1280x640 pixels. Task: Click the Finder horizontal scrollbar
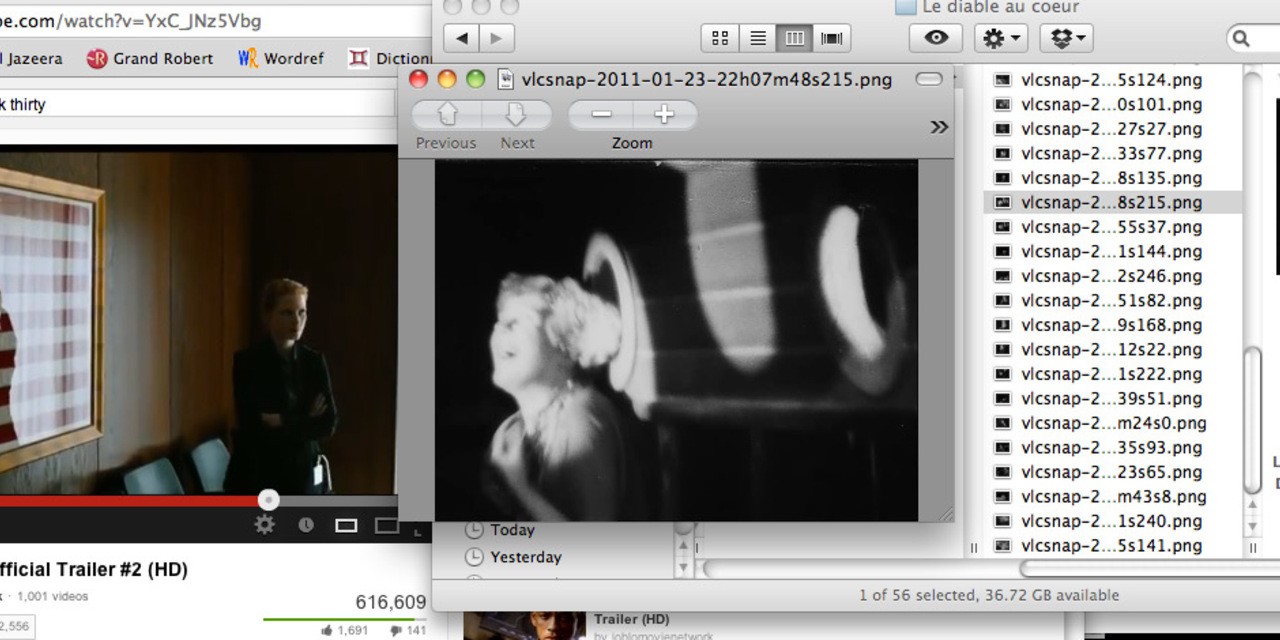point(1150,569)
